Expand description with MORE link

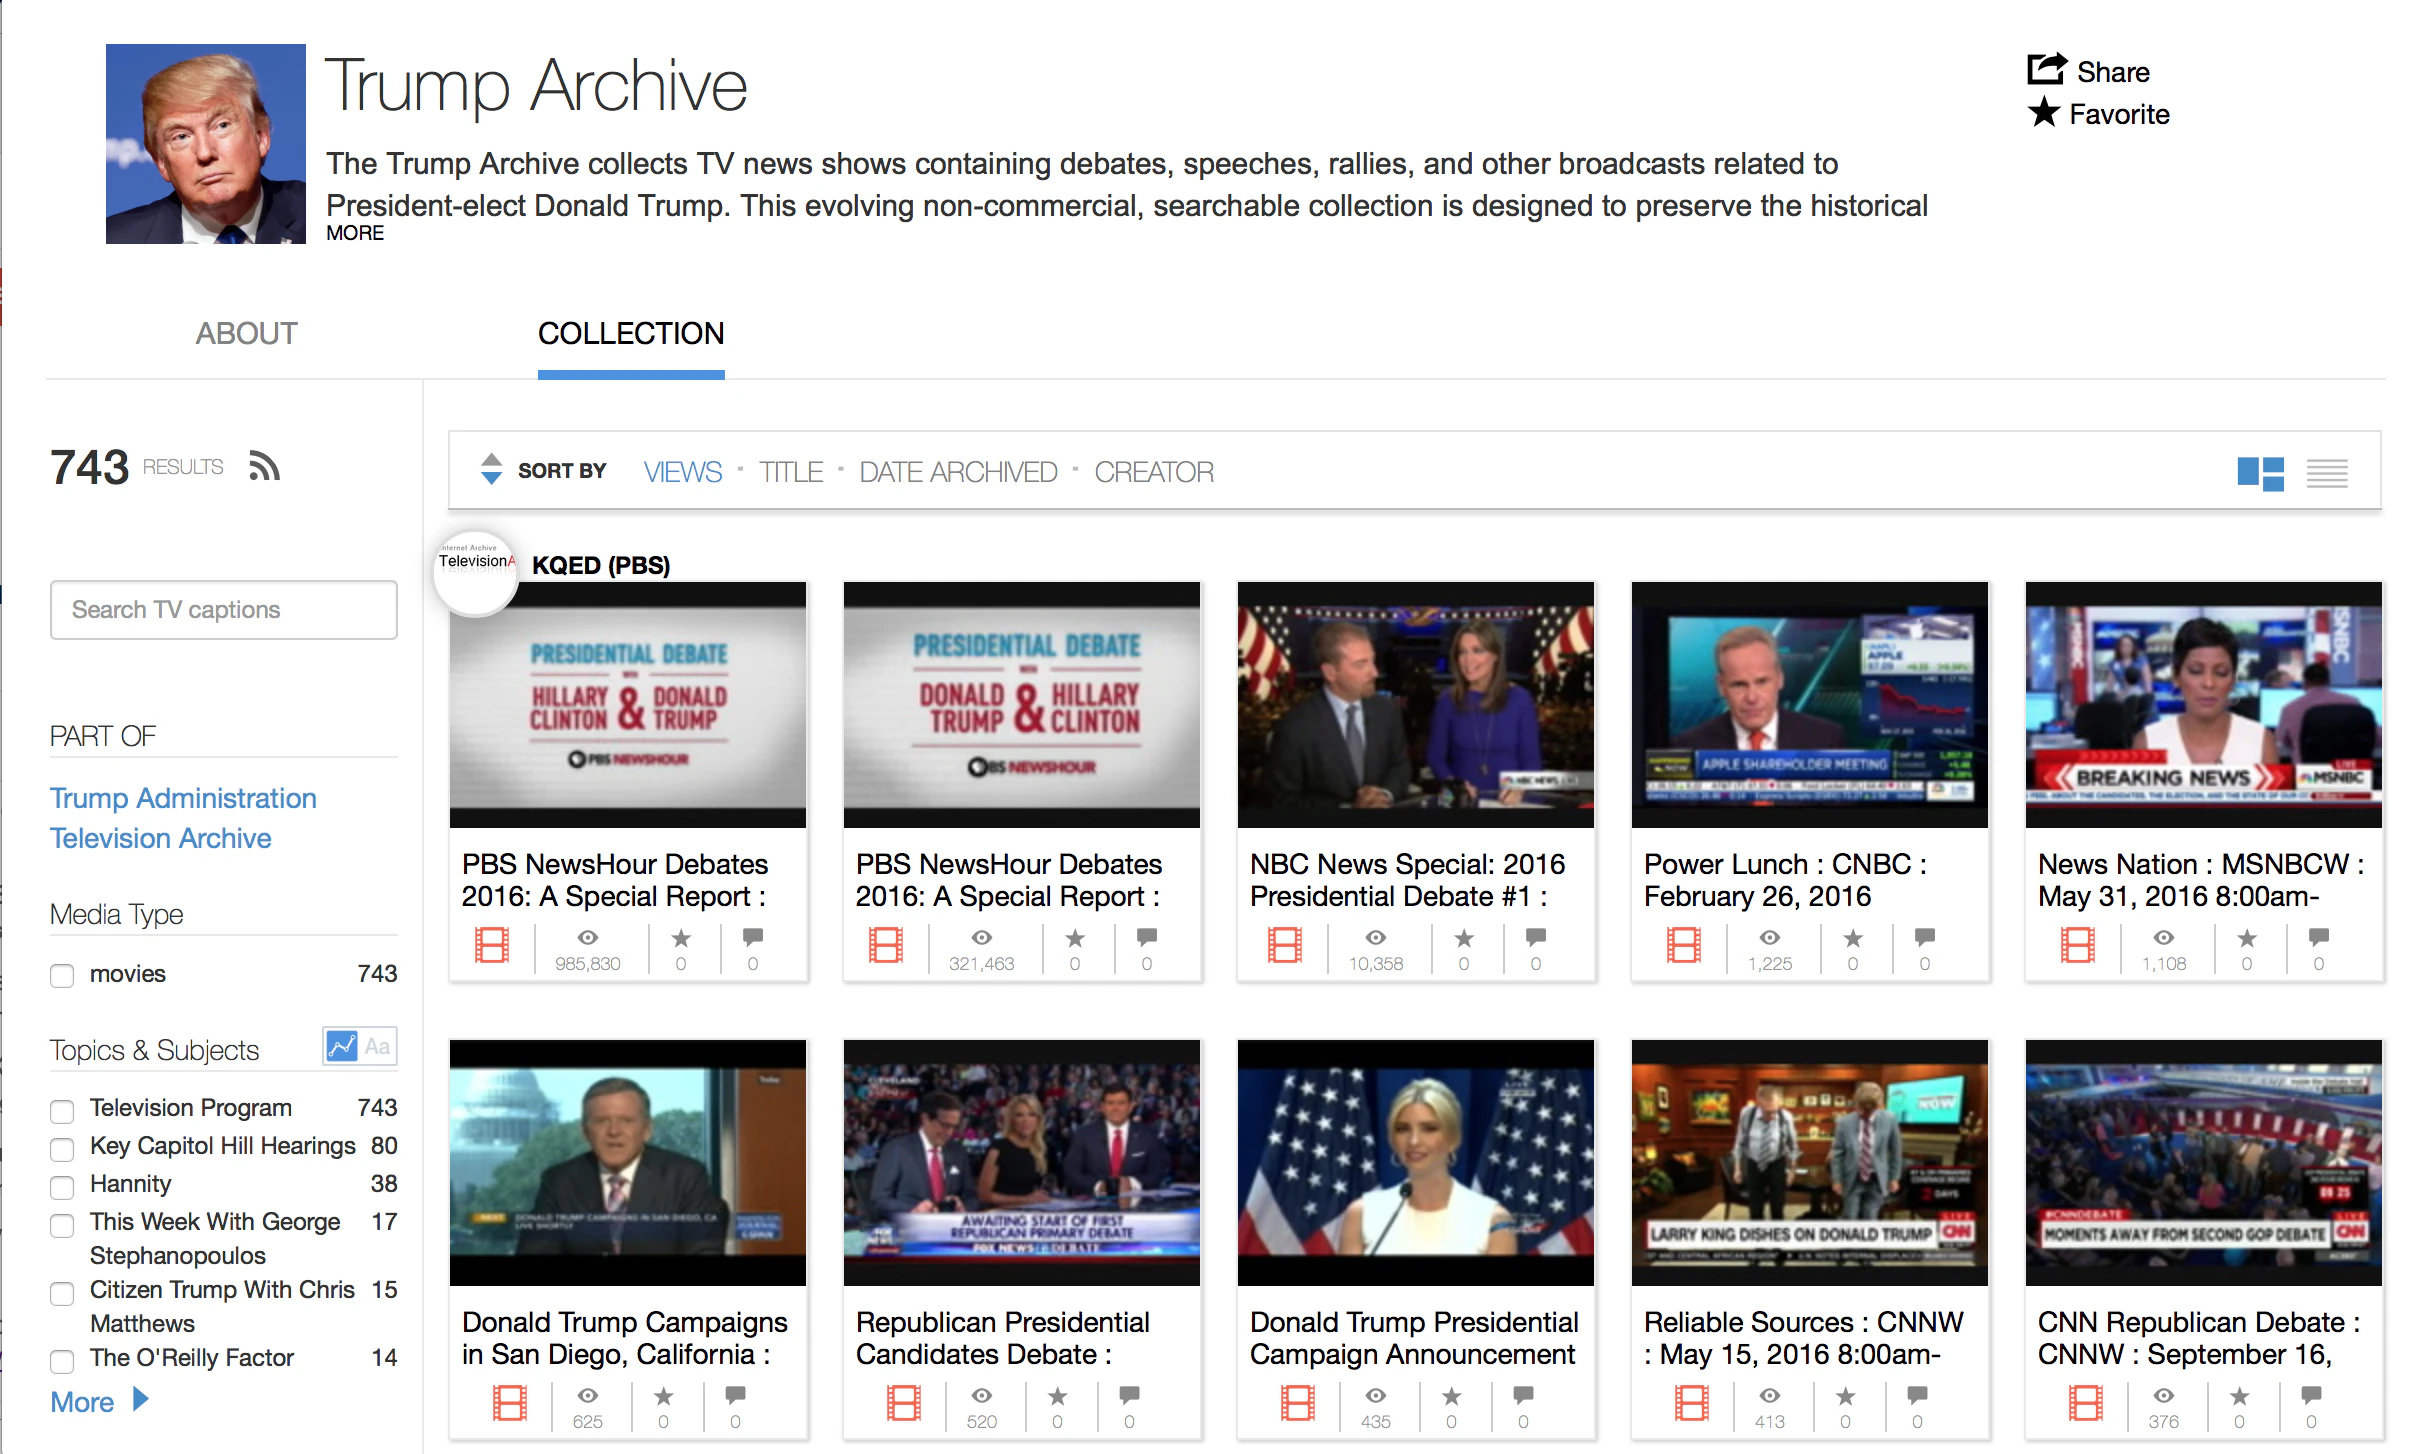pyautogui.click(x=355, y=233)
